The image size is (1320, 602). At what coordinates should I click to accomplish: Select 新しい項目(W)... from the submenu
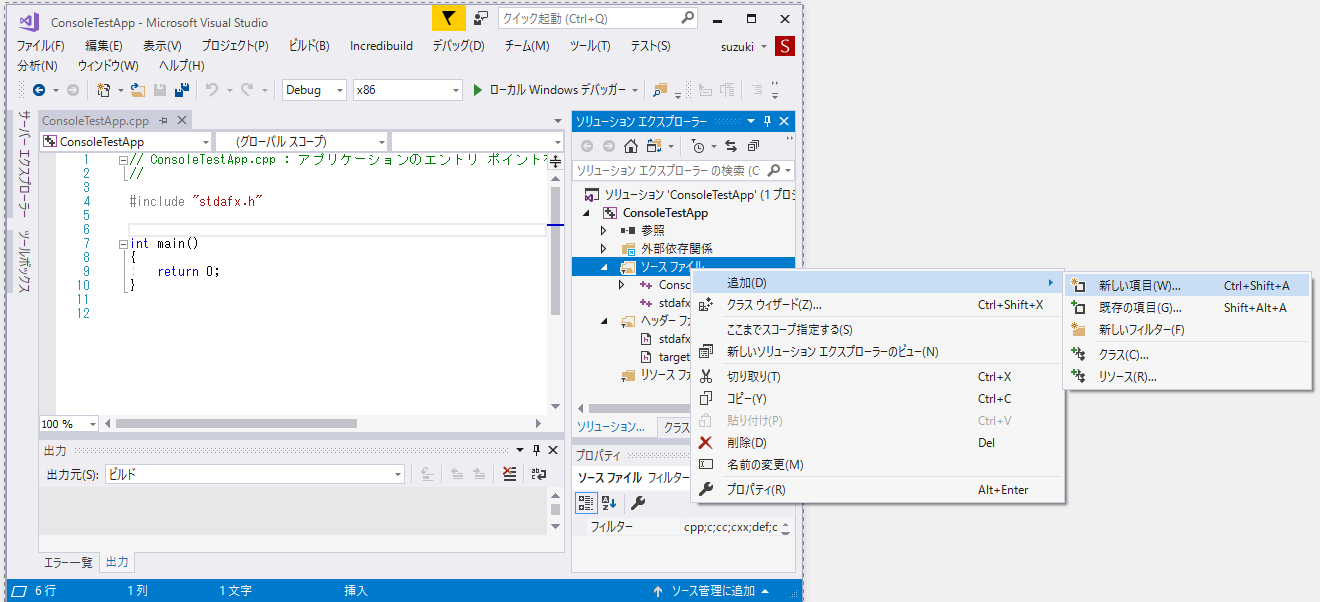(x=1139, y=286)
